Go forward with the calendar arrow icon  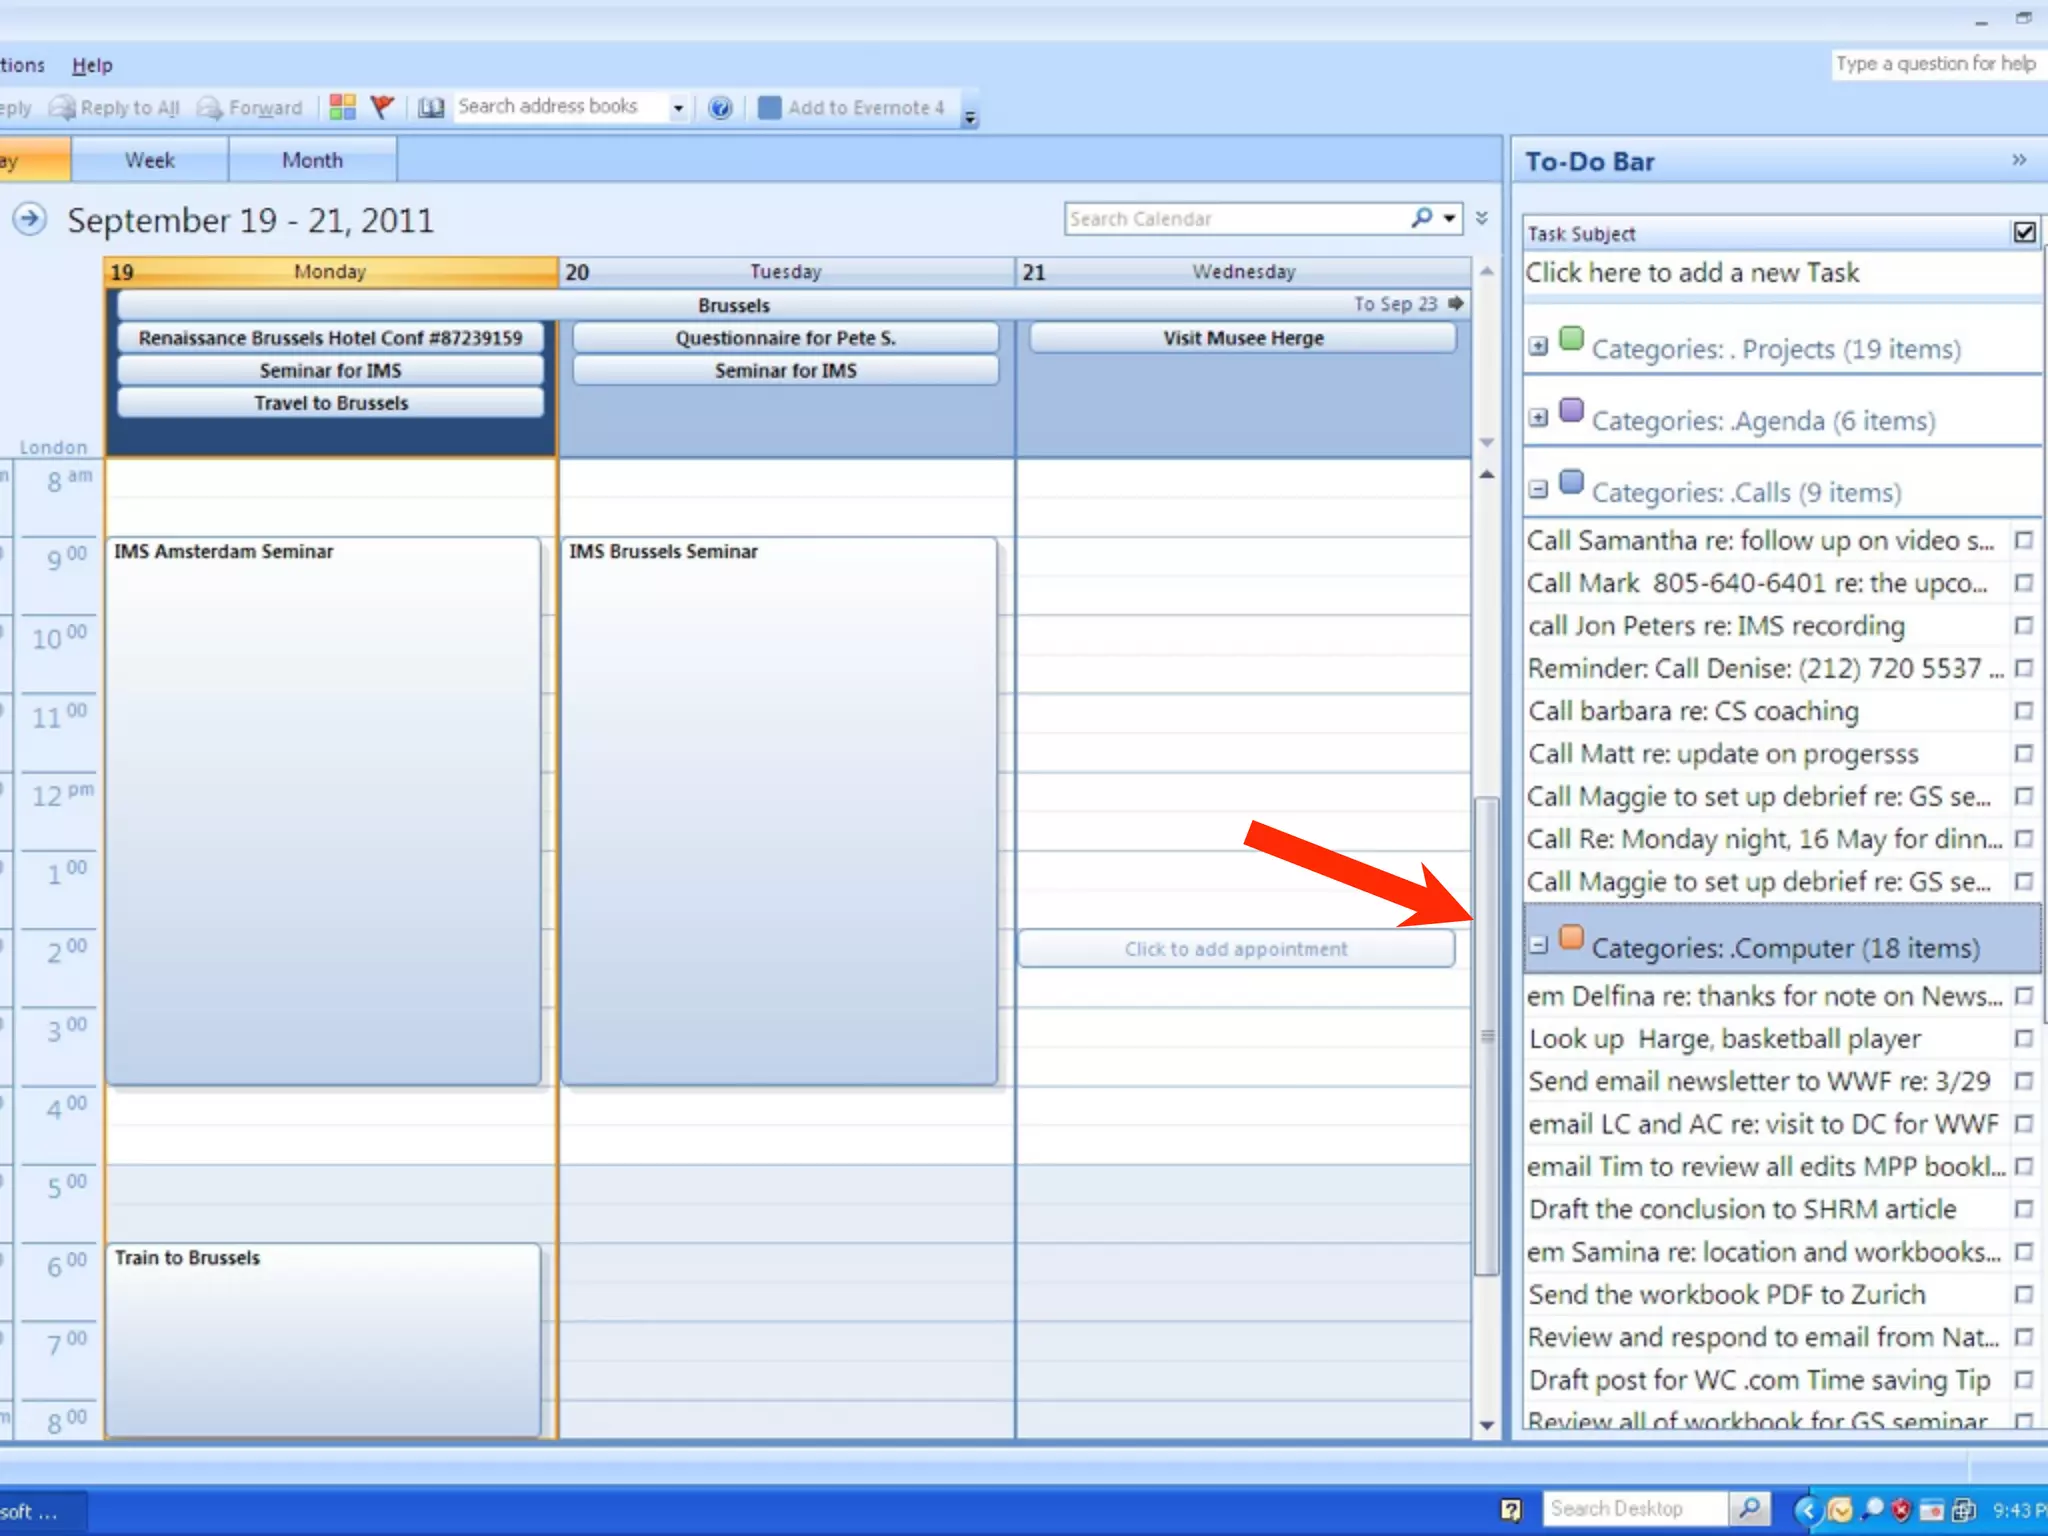30,219
